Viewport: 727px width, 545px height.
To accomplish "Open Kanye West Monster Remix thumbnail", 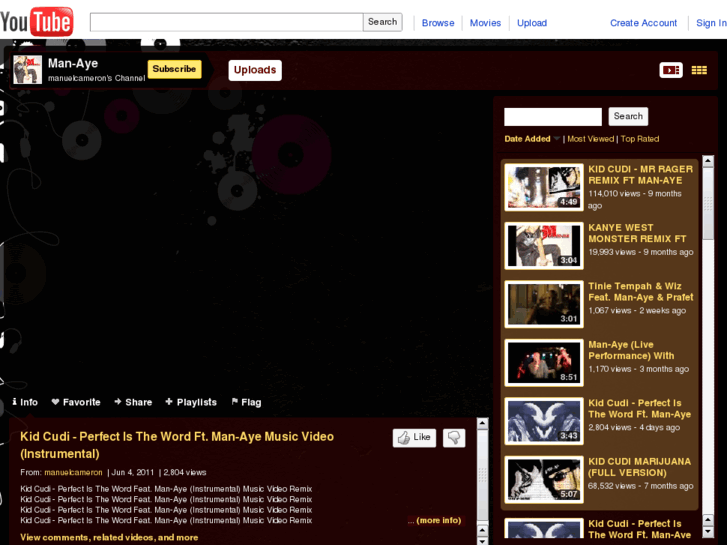I will tap(544, 245).
